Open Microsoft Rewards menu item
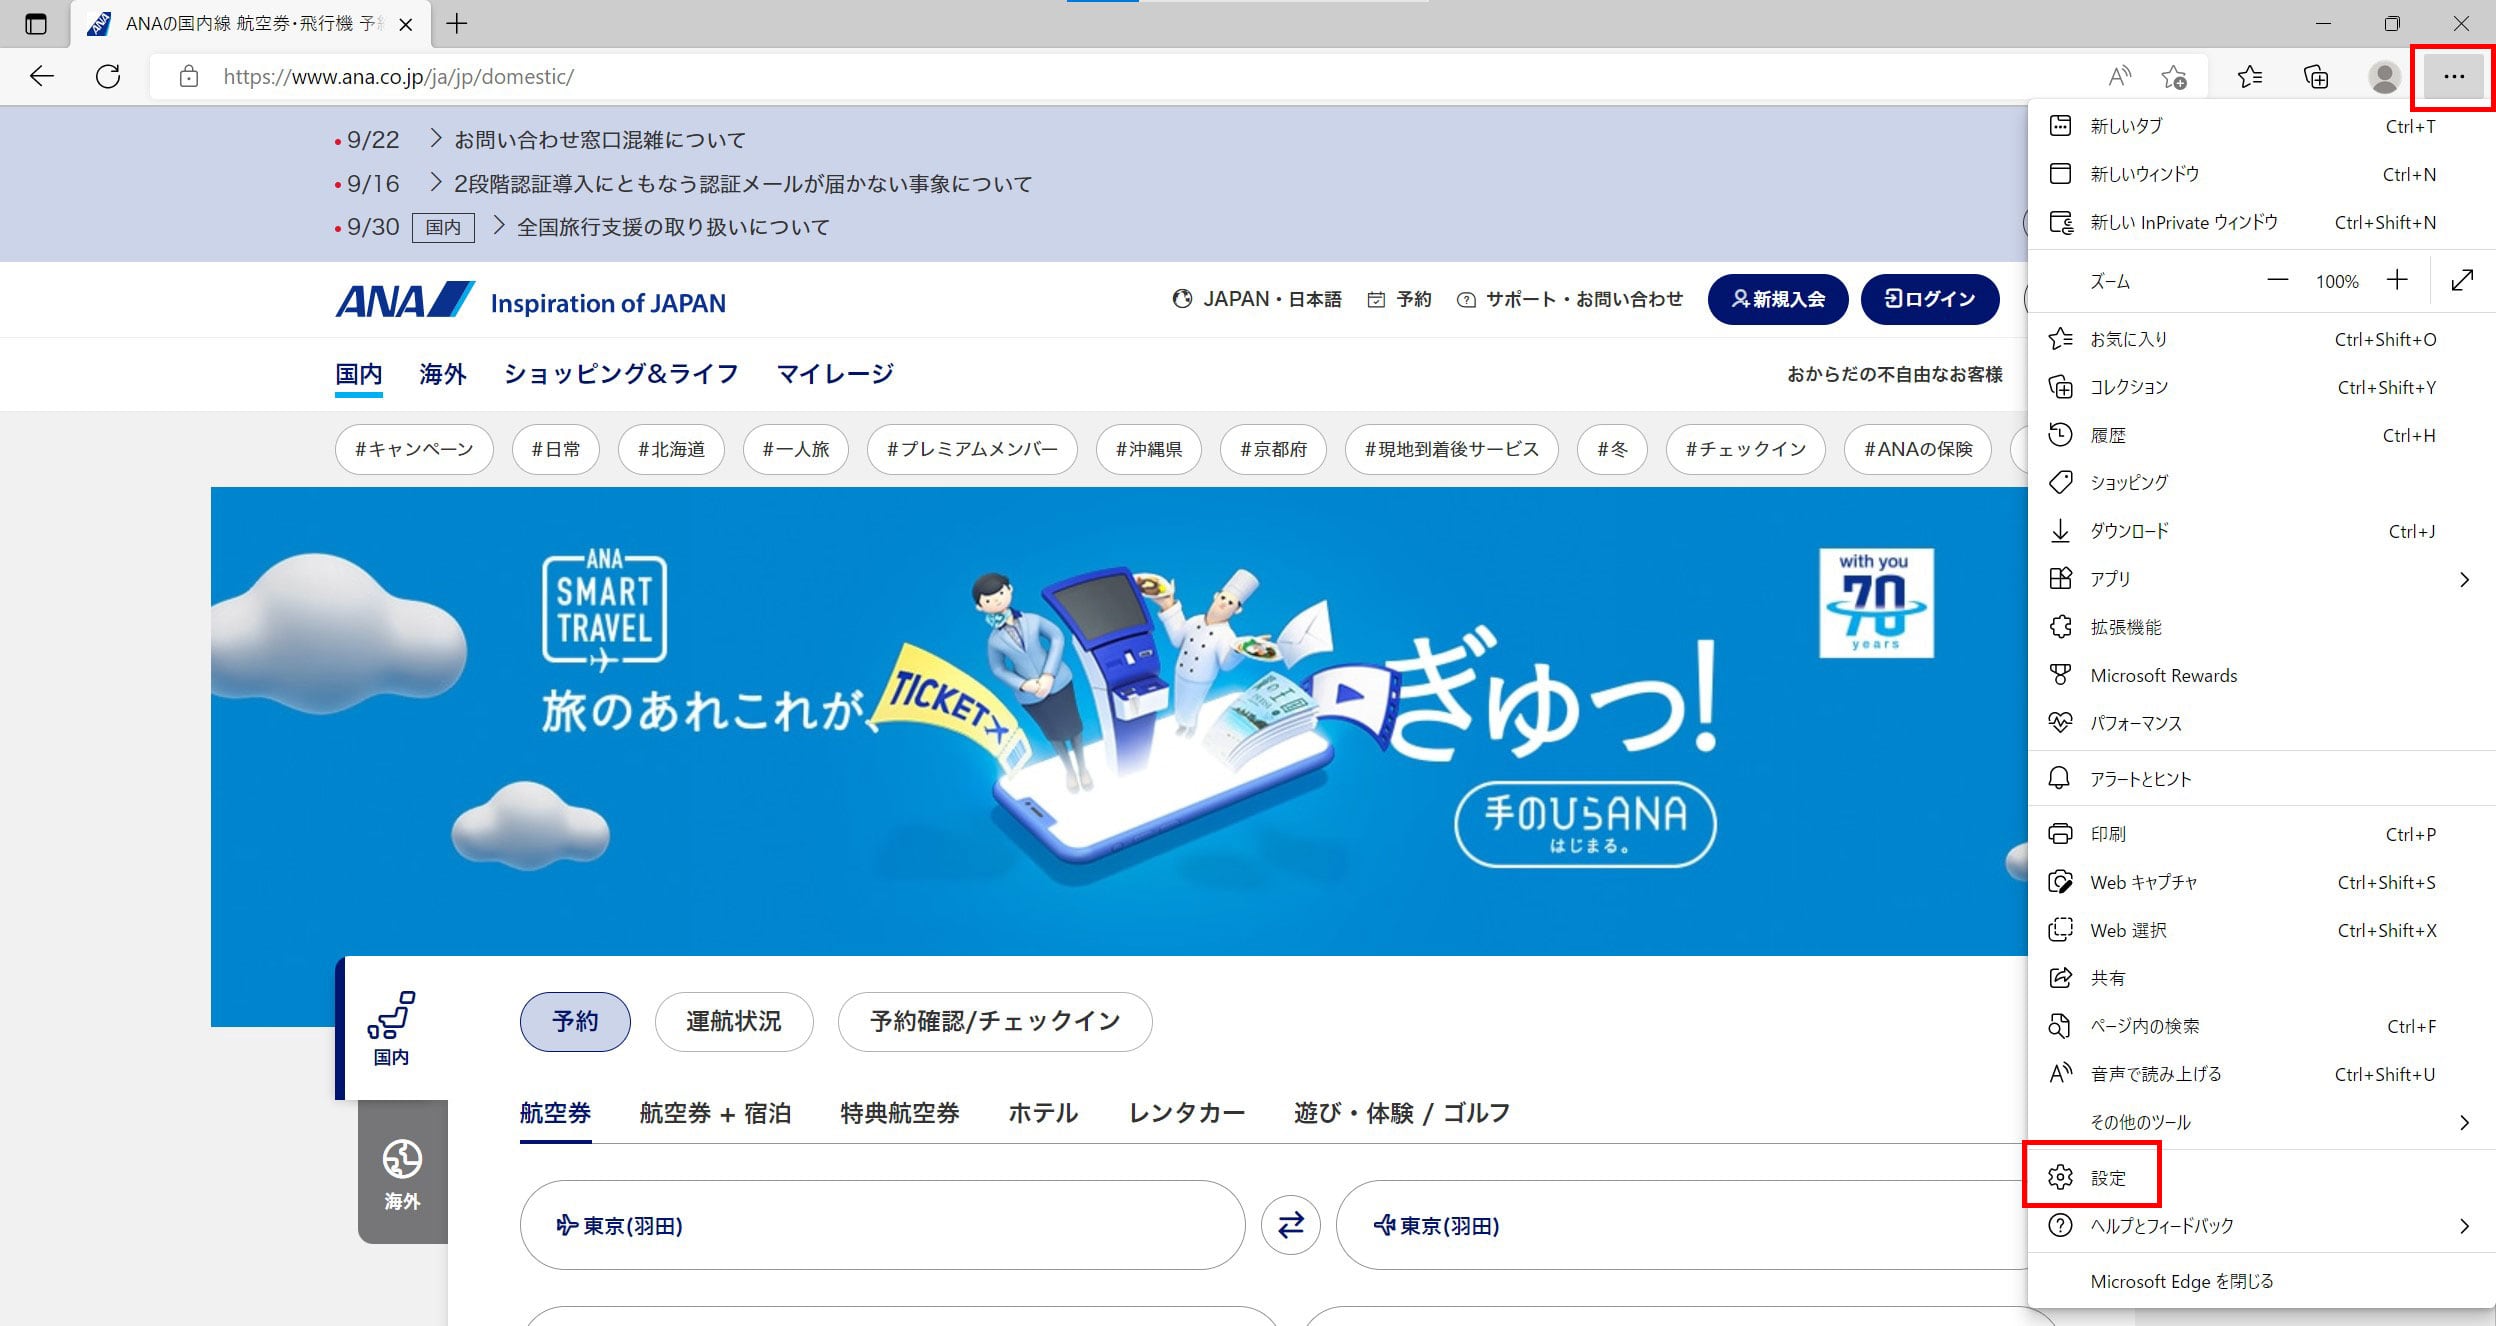Image resolution: width=2496 pixels, height=1326 pixels. (2262, 675)
